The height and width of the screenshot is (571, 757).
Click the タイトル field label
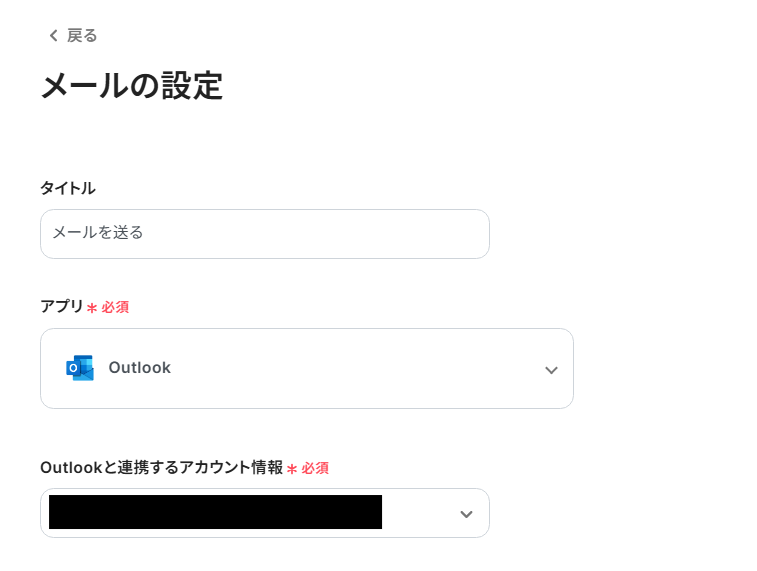point(68,188)
